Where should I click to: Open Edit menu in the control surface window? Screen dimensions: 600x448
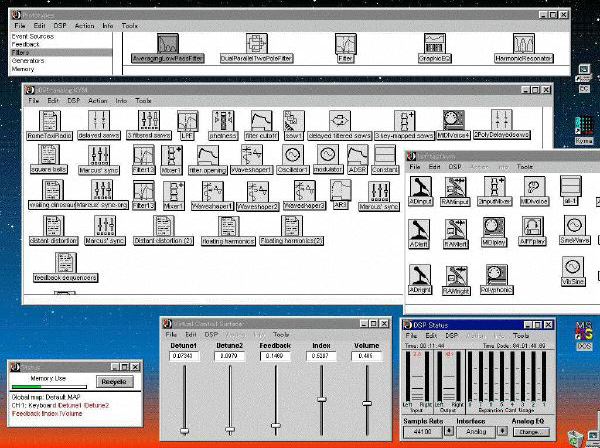click(191, 334)
